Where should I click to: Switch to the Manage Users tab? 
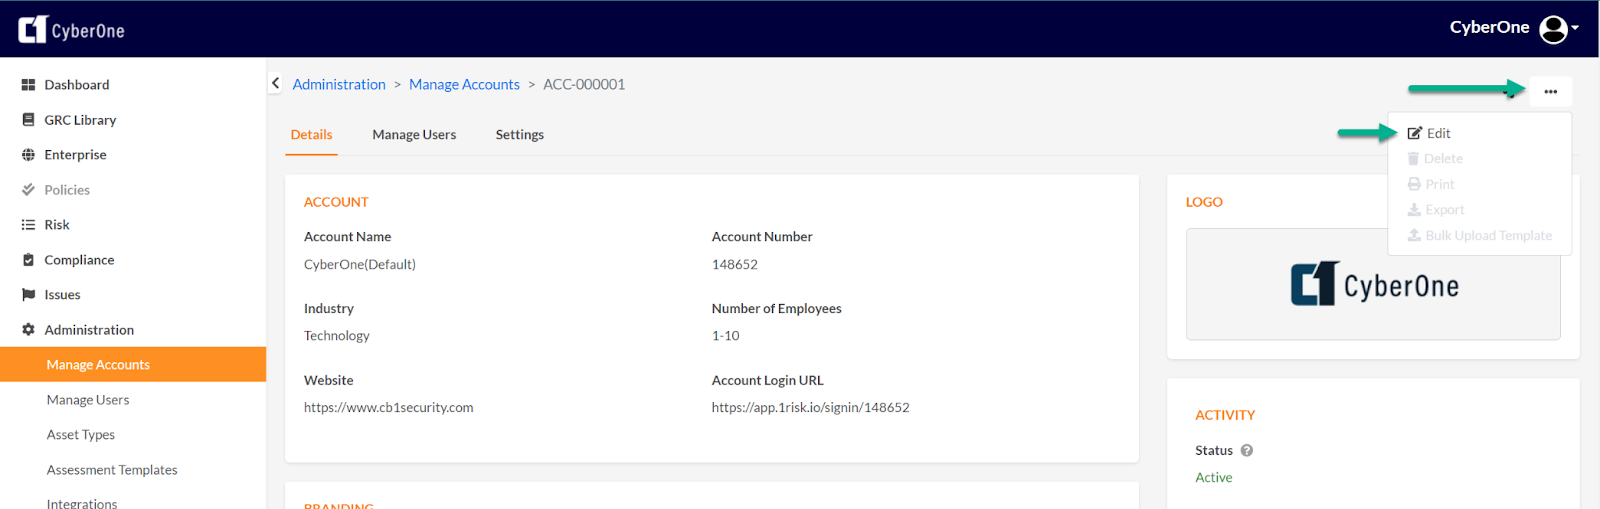(x=414, y=135)
